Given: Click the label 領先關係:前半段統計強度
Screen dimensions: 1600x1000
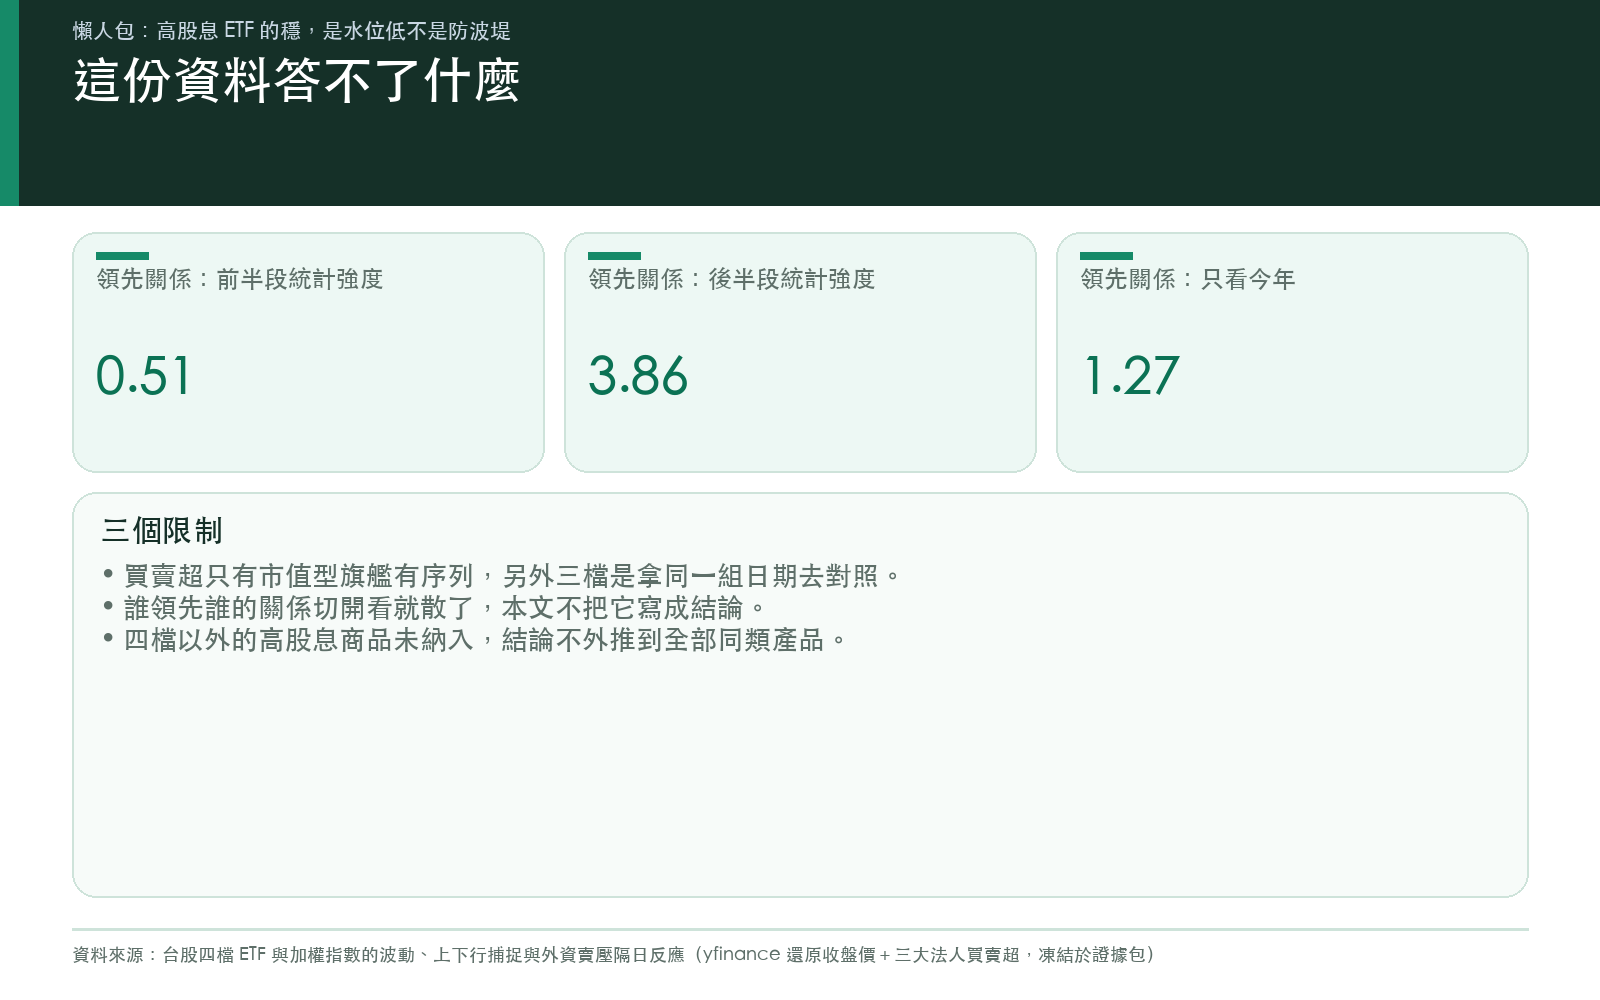Looking at the screenshot, I should click(x=240, y=279).
